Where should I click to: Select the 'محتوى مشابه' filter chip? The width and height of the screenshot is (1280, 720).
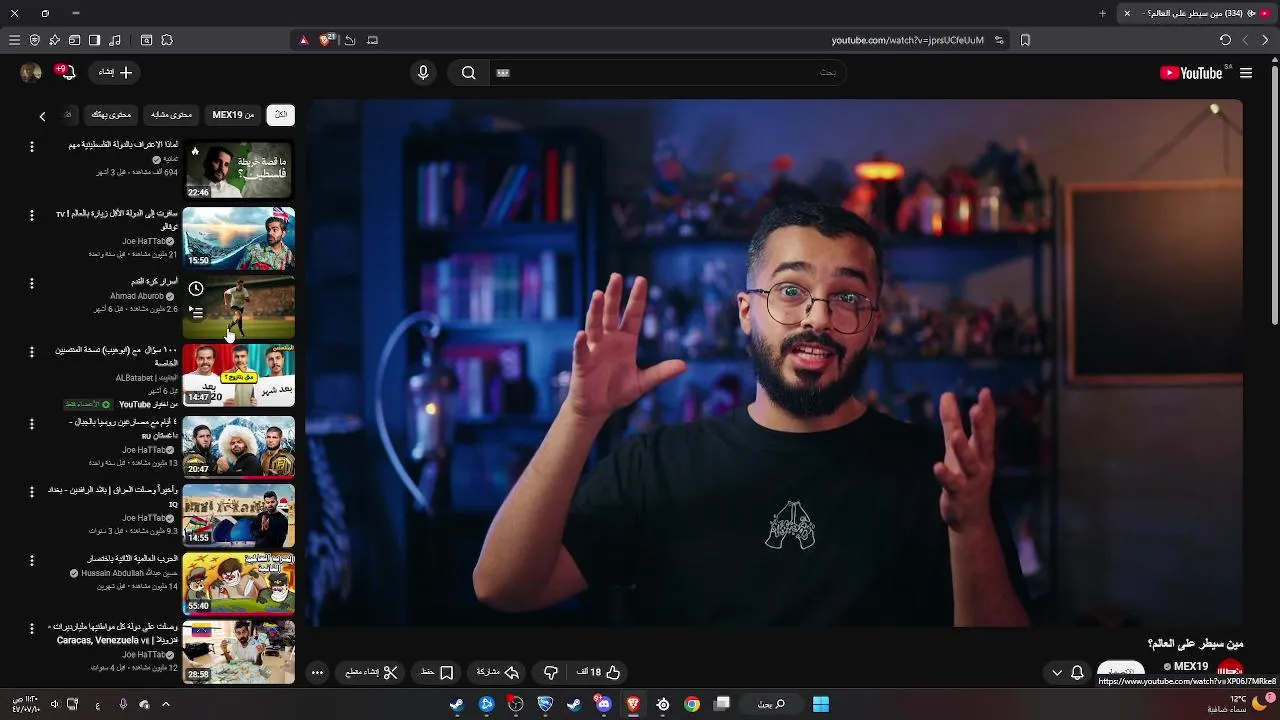(171, 115)
